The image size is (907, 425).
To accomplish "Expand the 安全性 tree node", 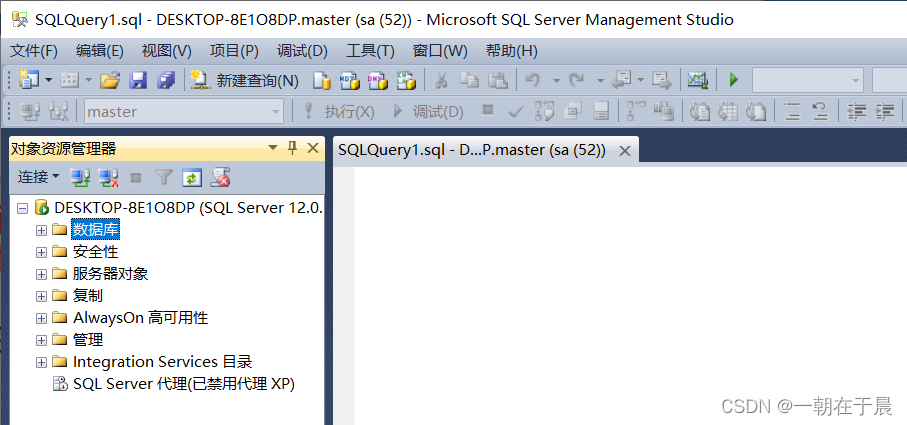I will pyautogui.click(x=41, y=252).
